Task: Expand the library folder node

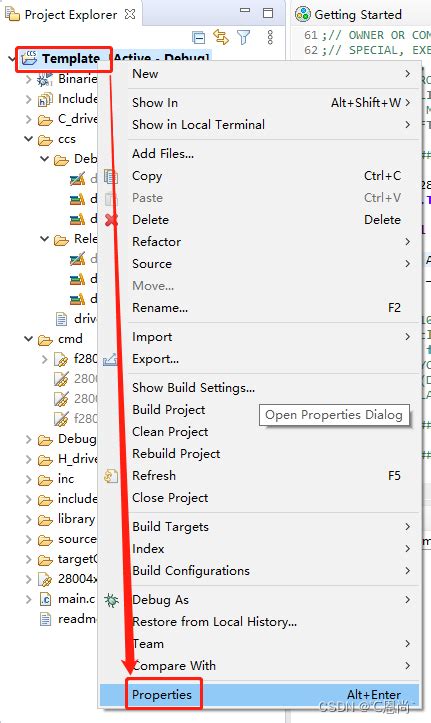Action: (x=29, y=519)
